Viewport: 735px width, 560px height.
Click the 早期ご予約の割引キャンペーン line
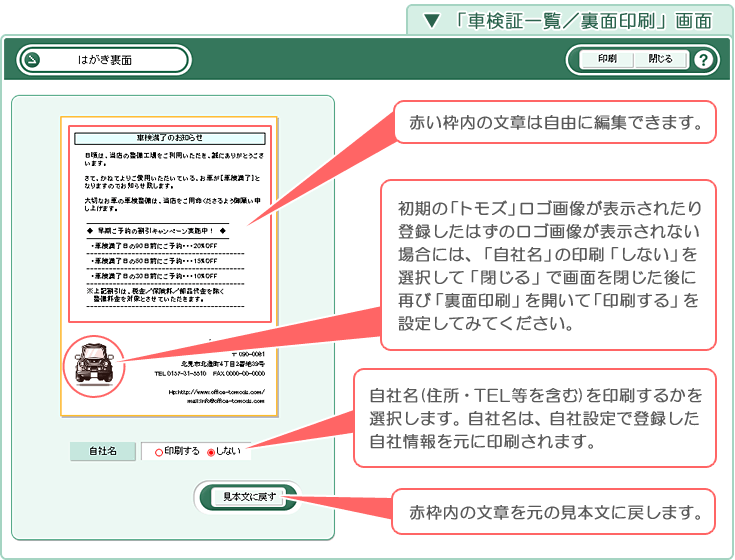[x=156, y=231]
